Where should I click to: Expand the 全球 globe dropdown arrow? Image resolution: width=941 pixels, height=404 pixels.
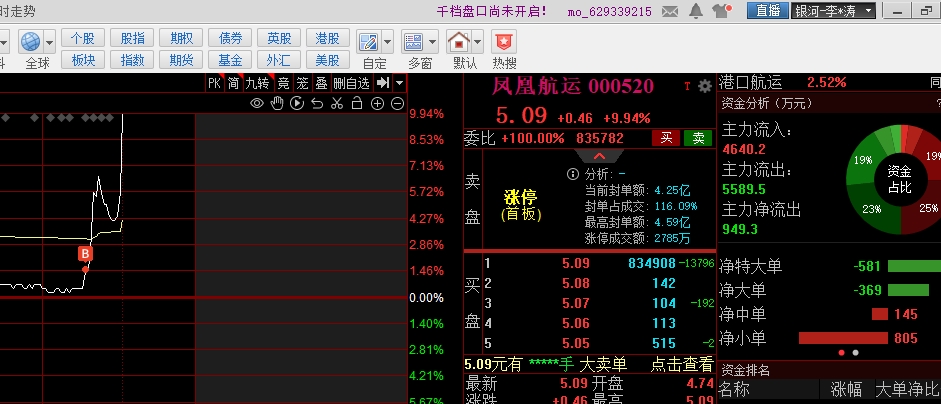[49, 42]
